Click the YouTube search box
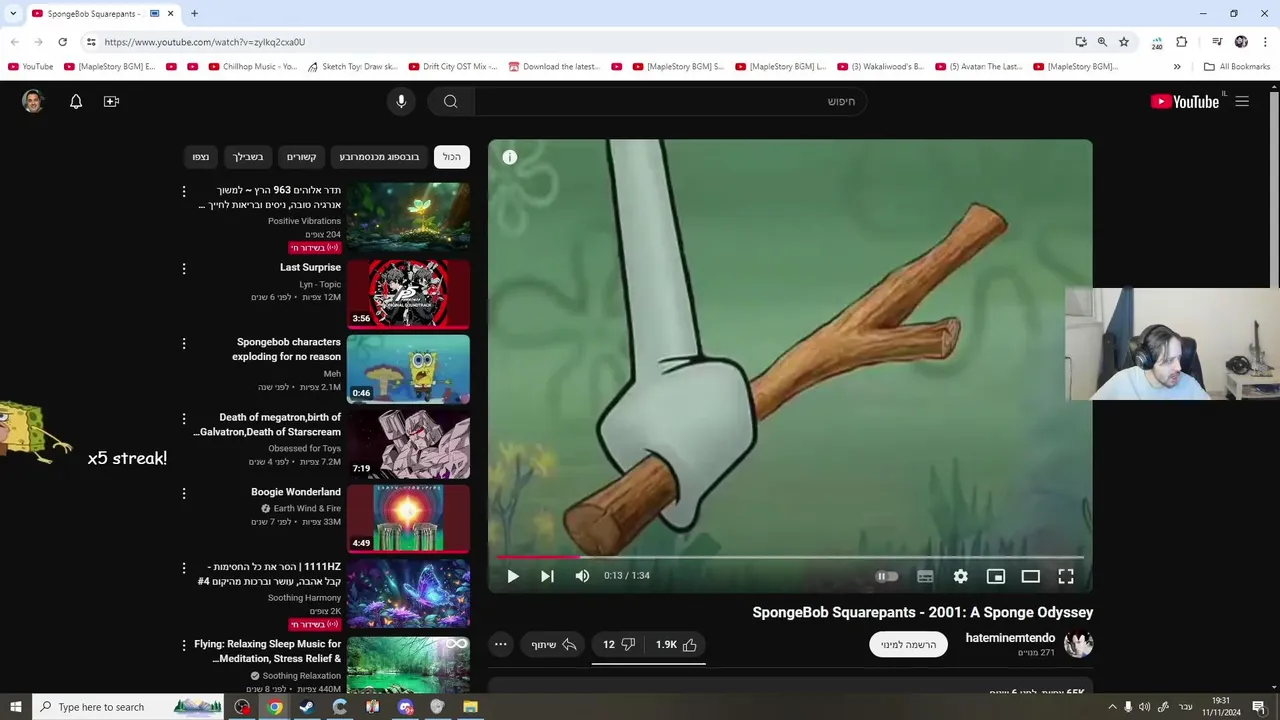 pos(668,101)
